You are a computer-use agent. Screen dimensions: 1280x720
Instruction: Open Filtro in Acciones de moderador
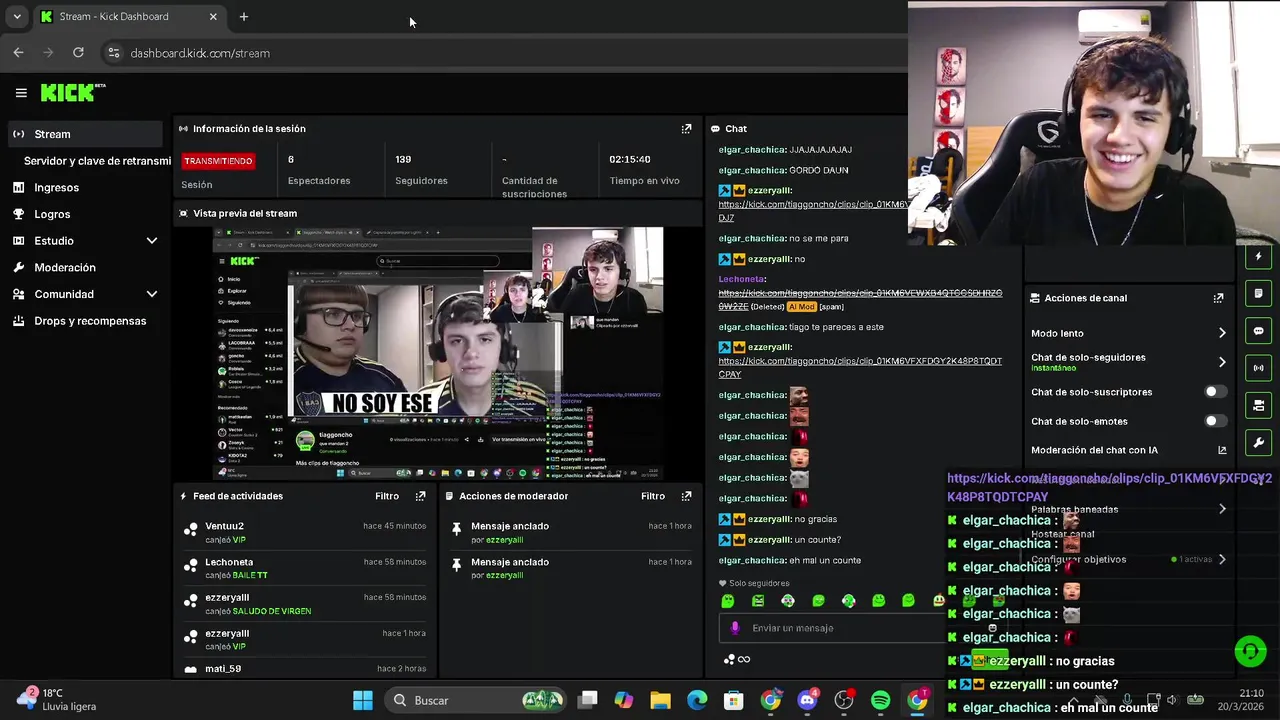pos(653,496)
